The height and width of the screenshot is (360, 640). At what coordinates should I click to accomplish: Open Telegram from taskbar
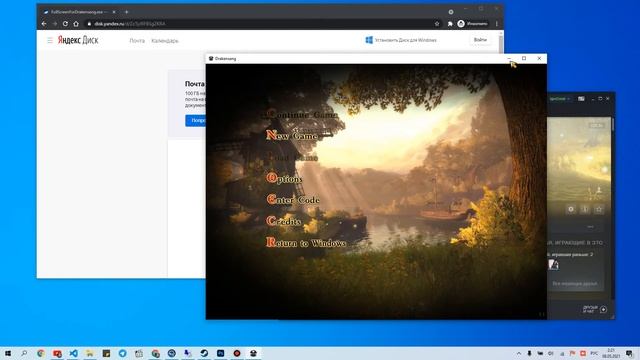point(122,353)
